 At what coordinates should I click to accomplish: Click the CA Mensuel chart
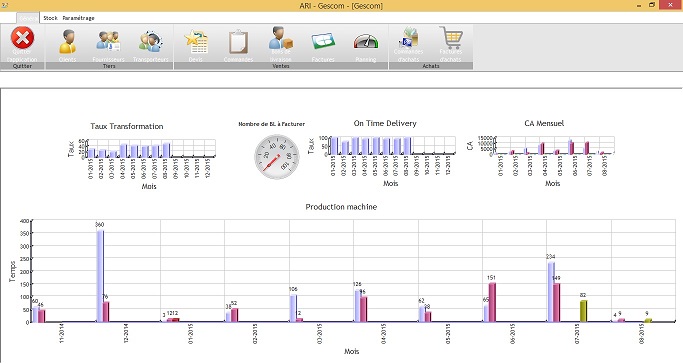click(x=540, y=153)
